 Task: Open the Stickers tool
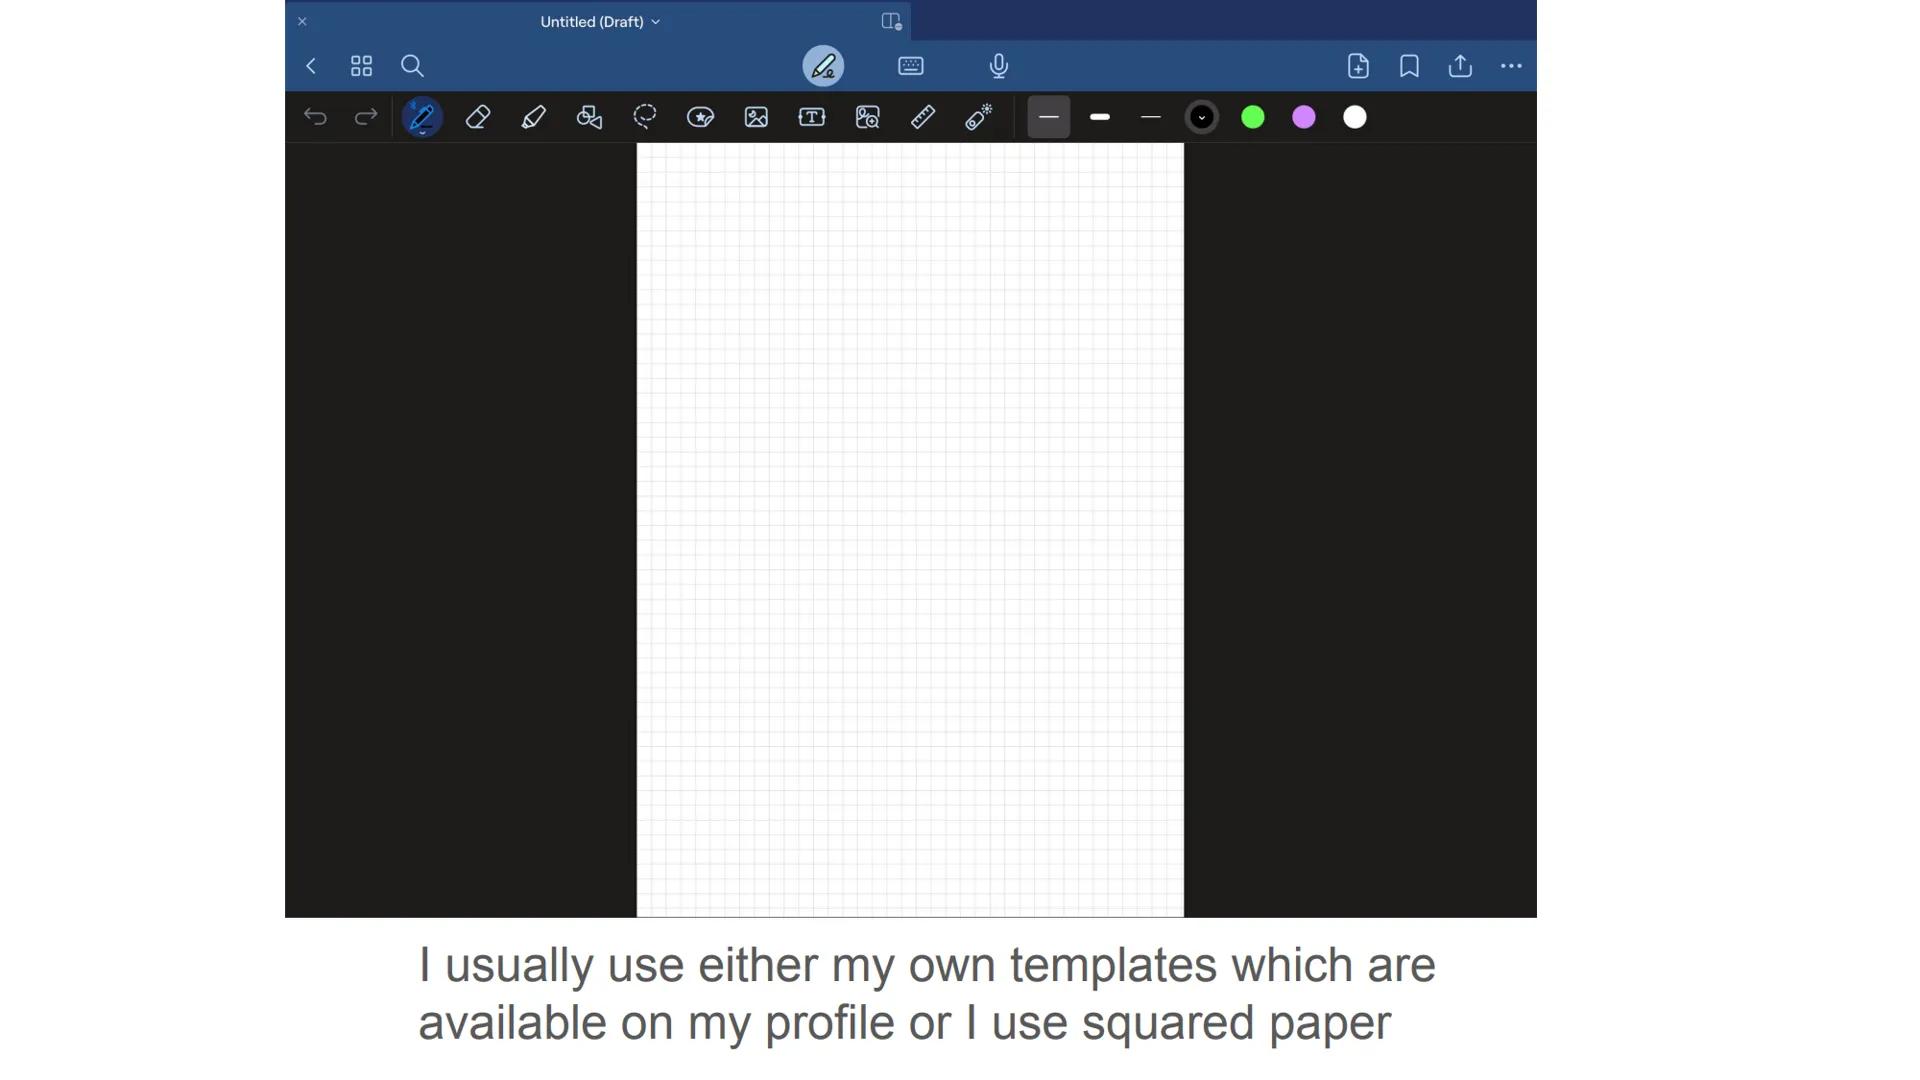click(700, 117)
